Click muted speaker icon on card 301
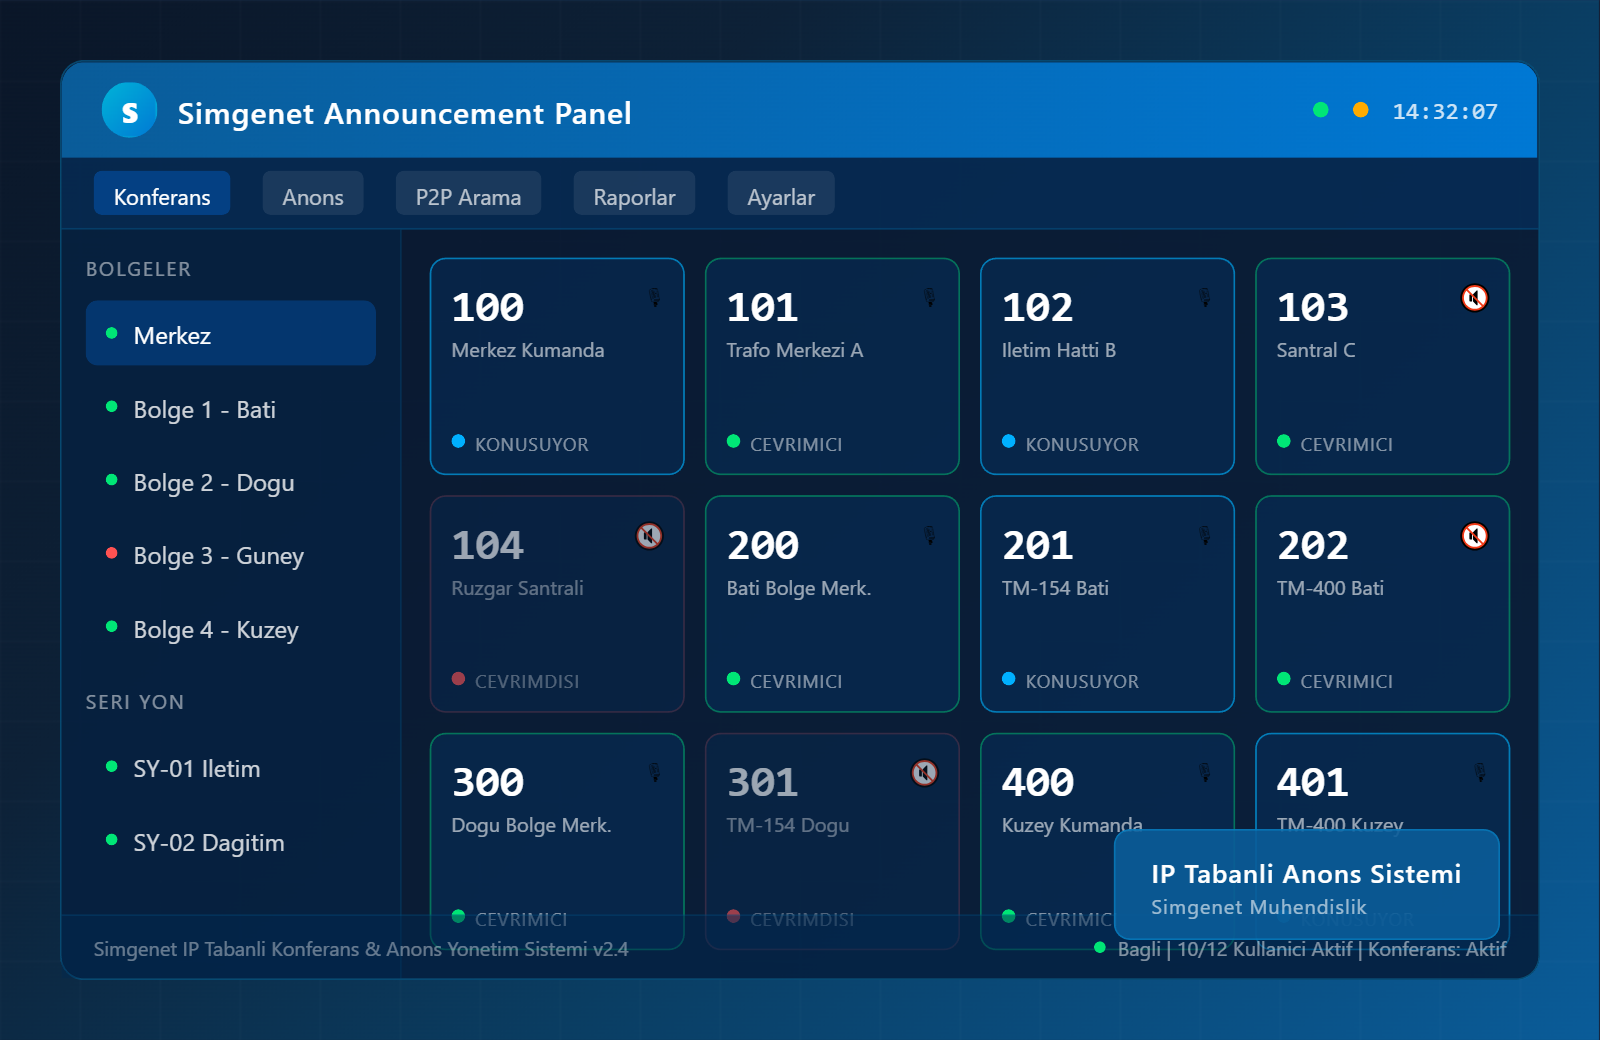 pyautogui.click(x=924, y=773)
